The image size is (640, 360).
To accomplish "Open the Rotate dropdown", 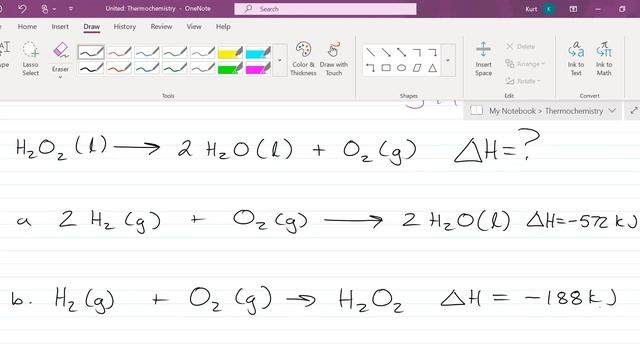I will coord(523,81).
